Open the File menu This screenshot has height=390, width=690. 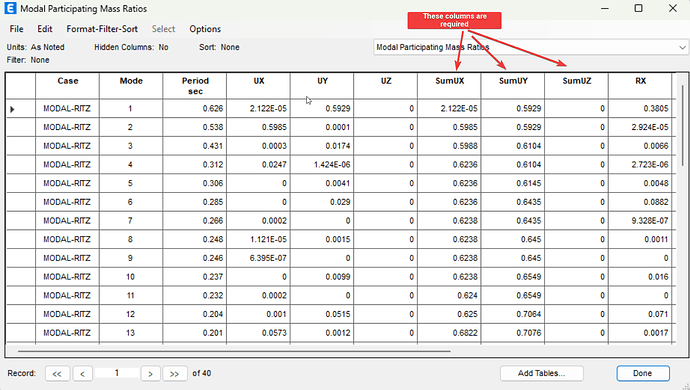[x=16, y=29]
